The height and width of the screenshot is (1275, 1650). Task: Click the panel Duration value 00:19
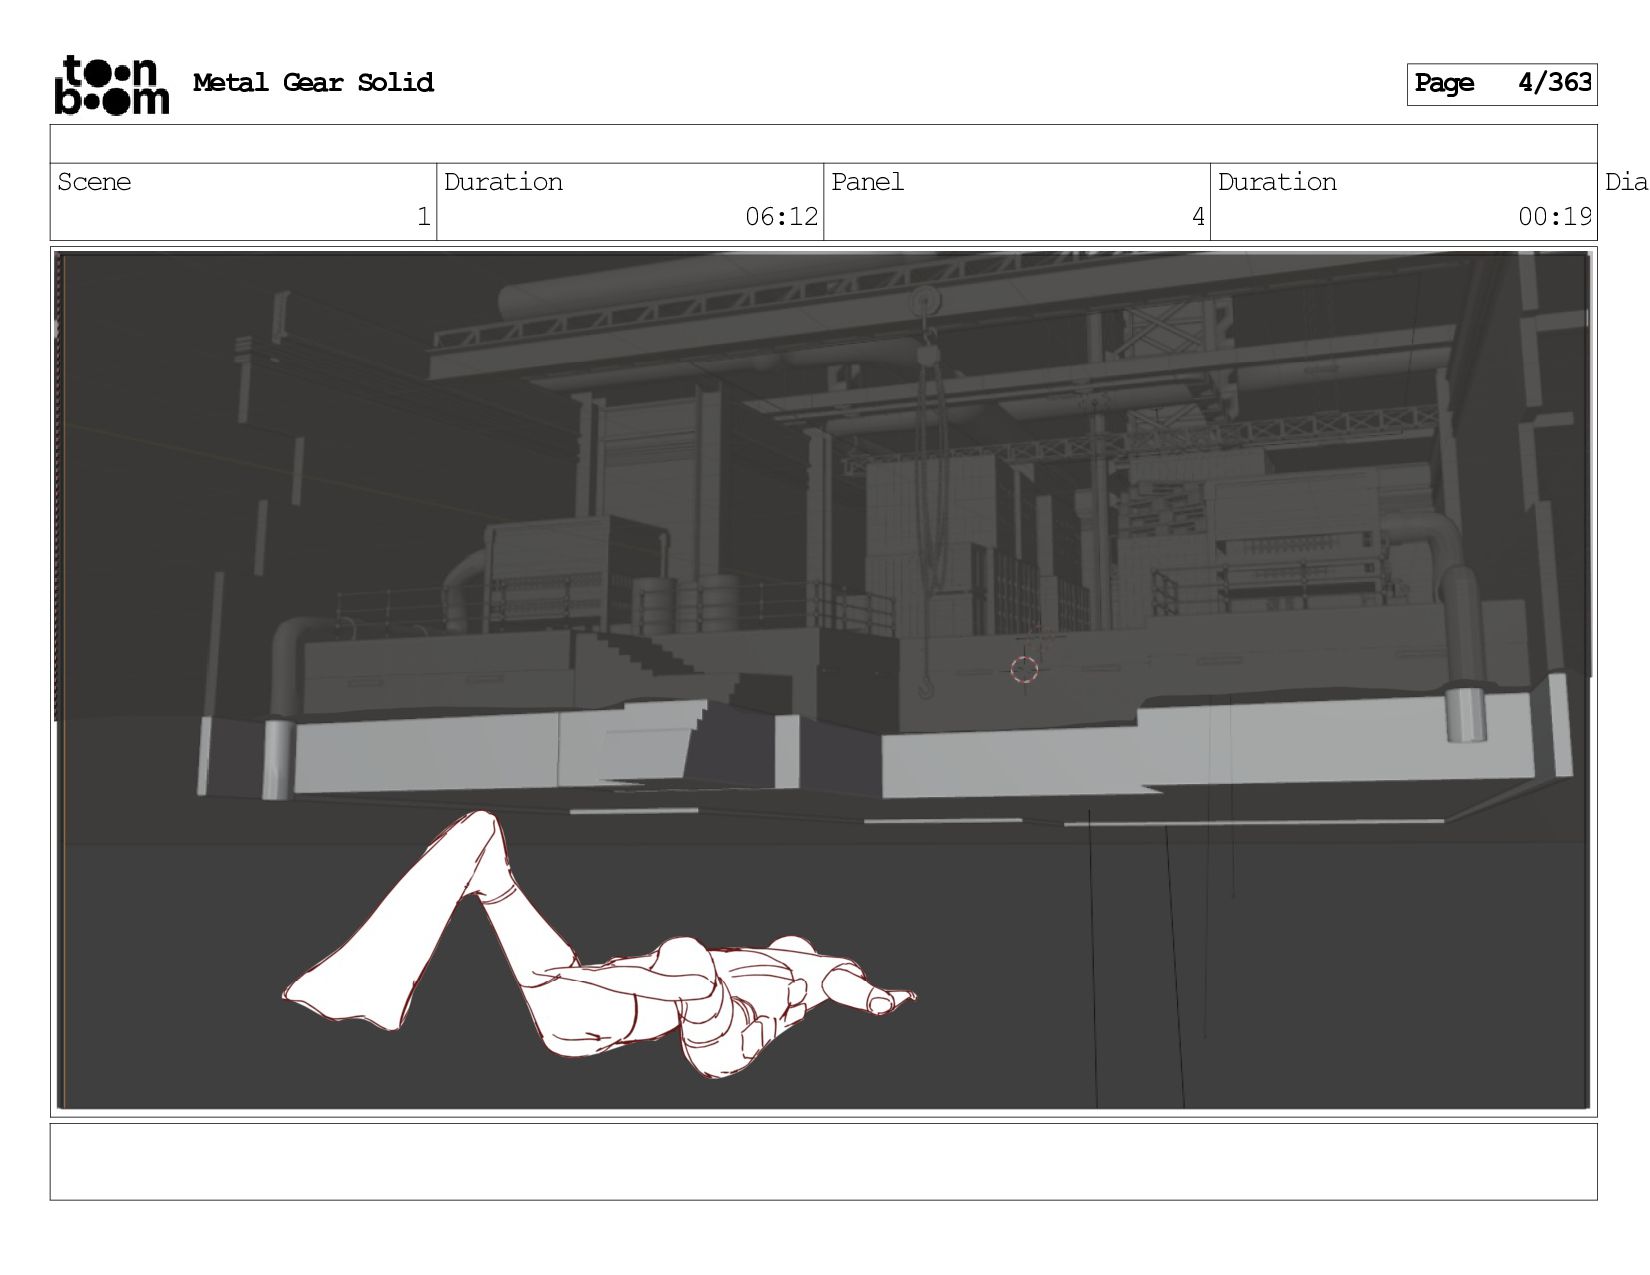(x=1554, y=216)
